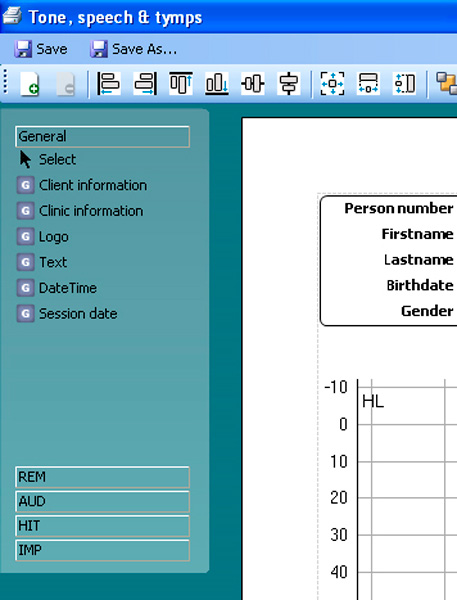The width and height of the screenshot is (457, 600).
Task: Choose the align top toolbar icon
Action: tap(181, 83)
